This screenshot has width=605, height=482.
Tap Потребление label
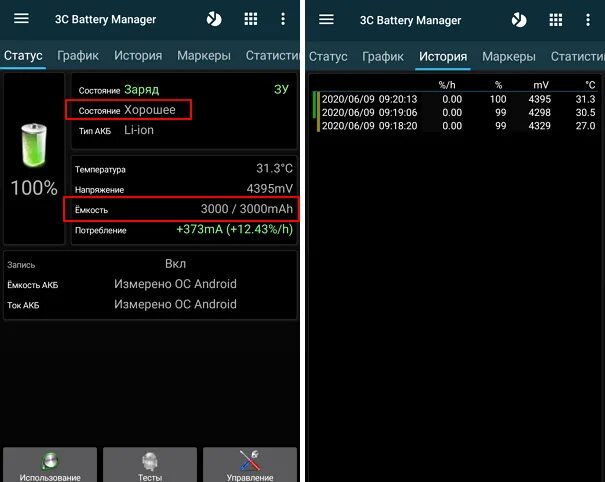101,230
